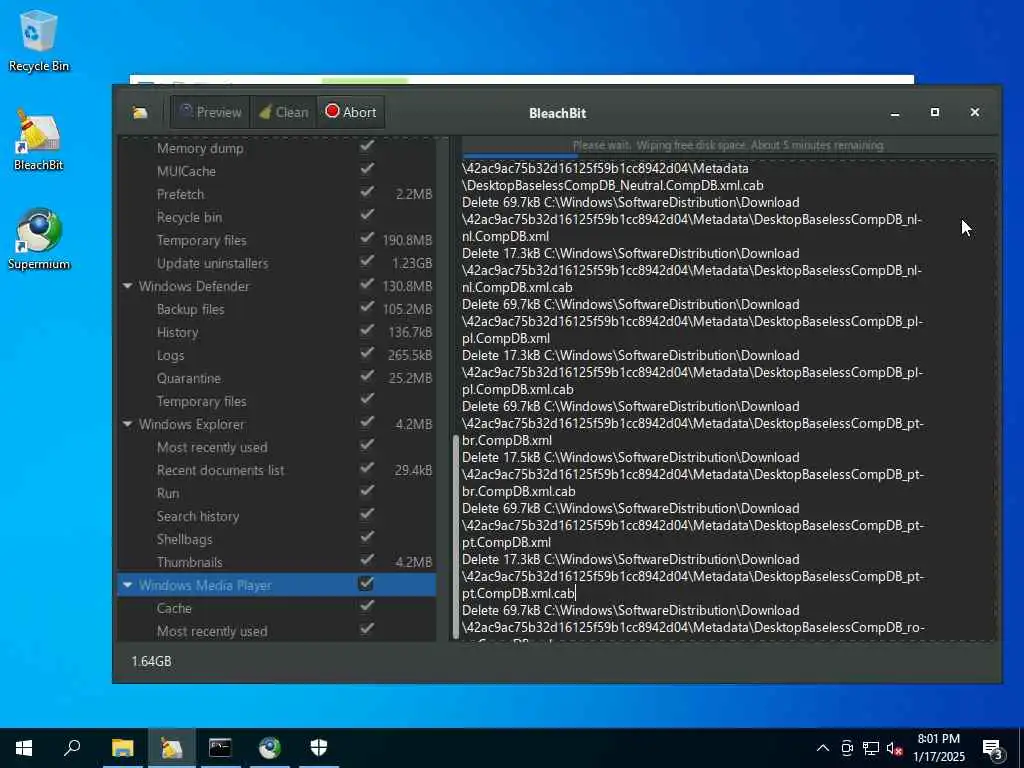Toggle the Update uninstallers checkbox
The width and height of the screenshot is (1024, 768).
tap(366, 261)
